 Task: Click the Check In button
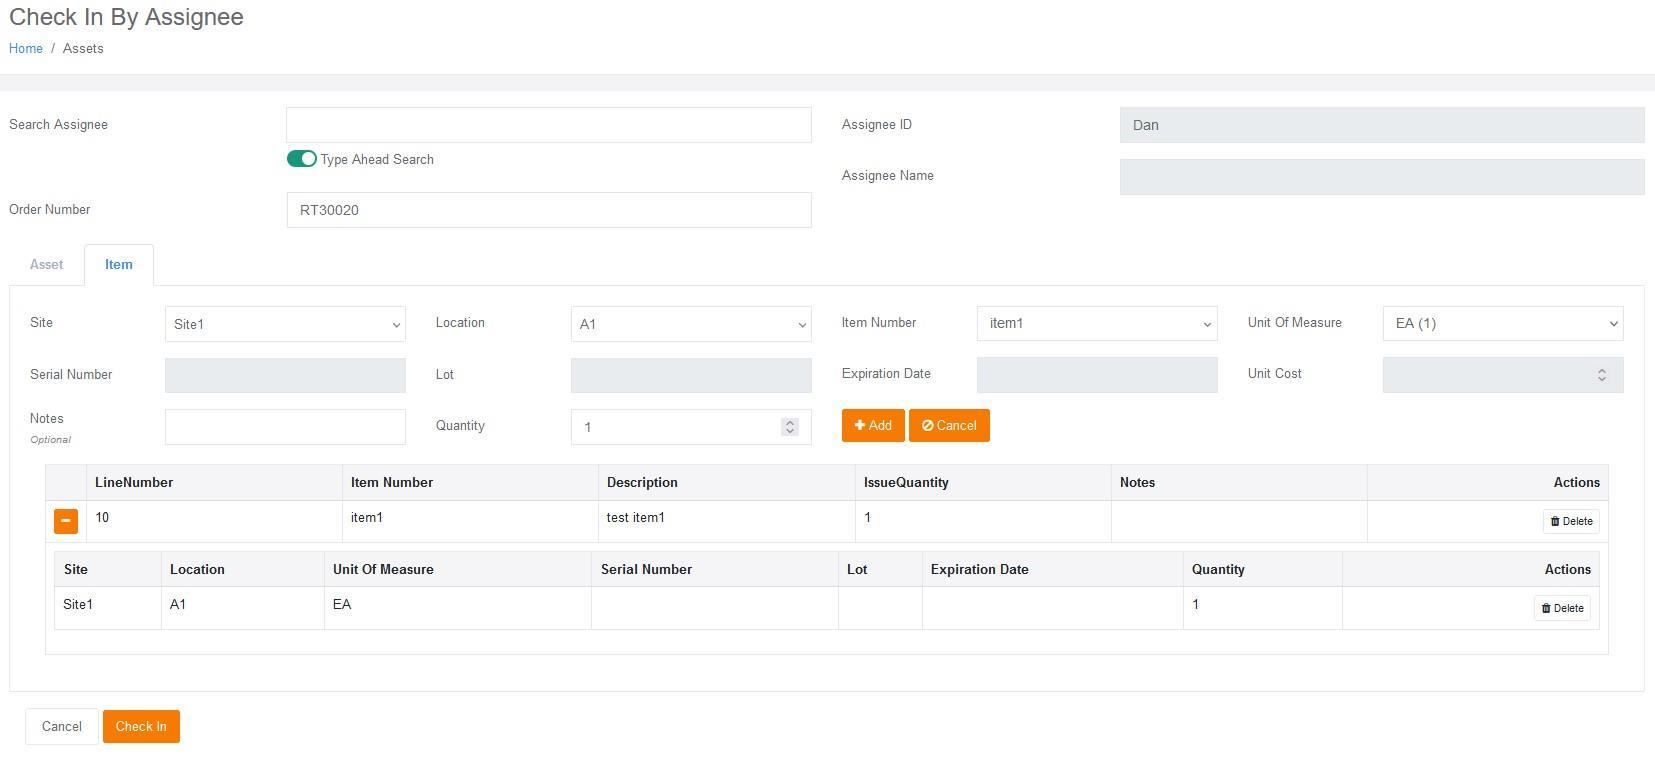click(141, 726)
